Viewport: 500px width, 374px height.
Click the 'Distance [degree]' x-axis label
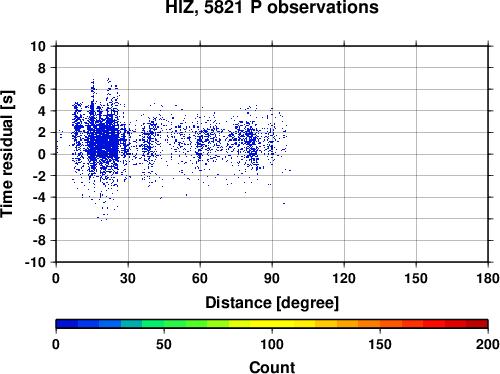pos(272,303)
